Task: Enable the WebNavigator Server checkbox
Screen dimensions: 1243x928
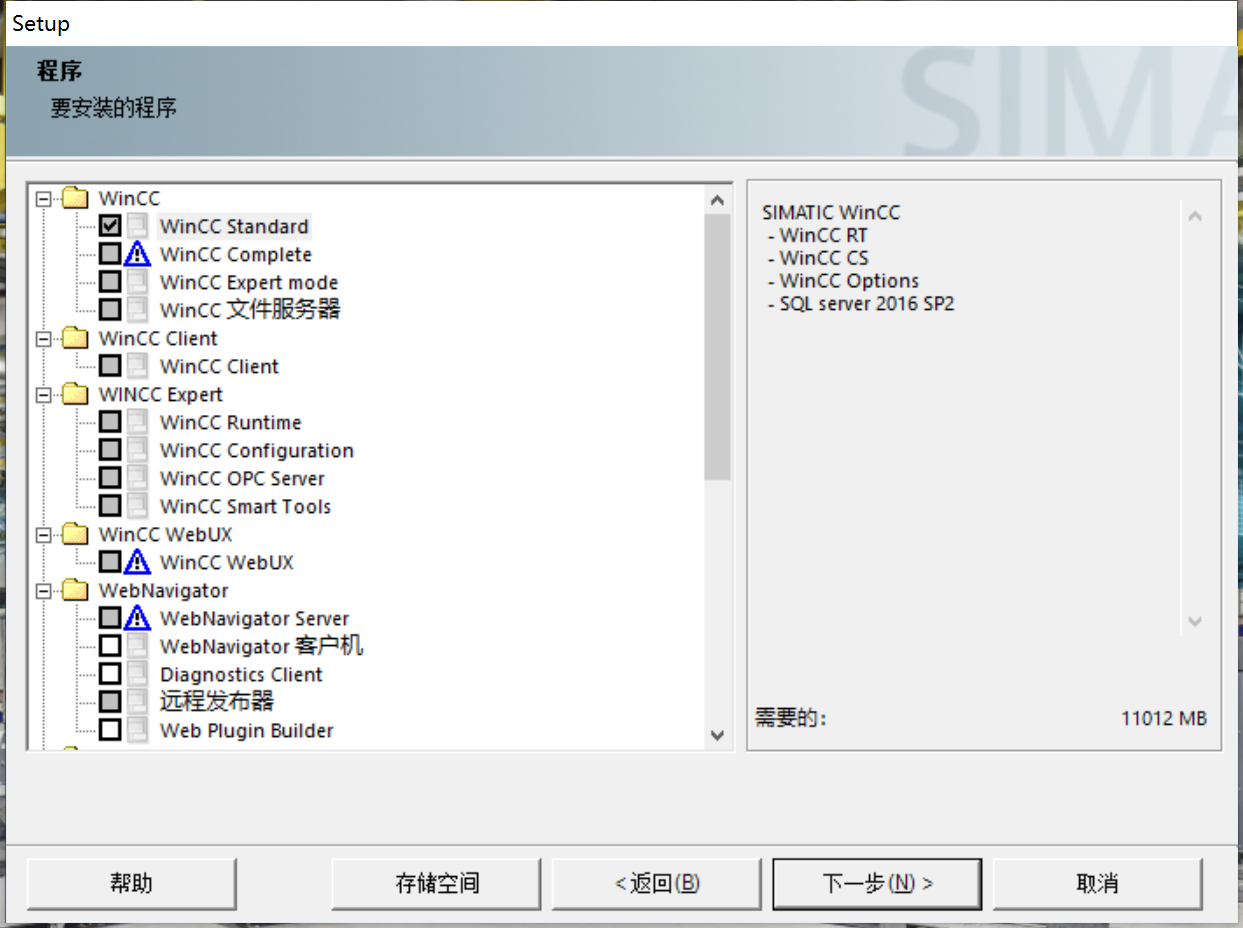Action: pyautogui.click(x=110, y=618)
